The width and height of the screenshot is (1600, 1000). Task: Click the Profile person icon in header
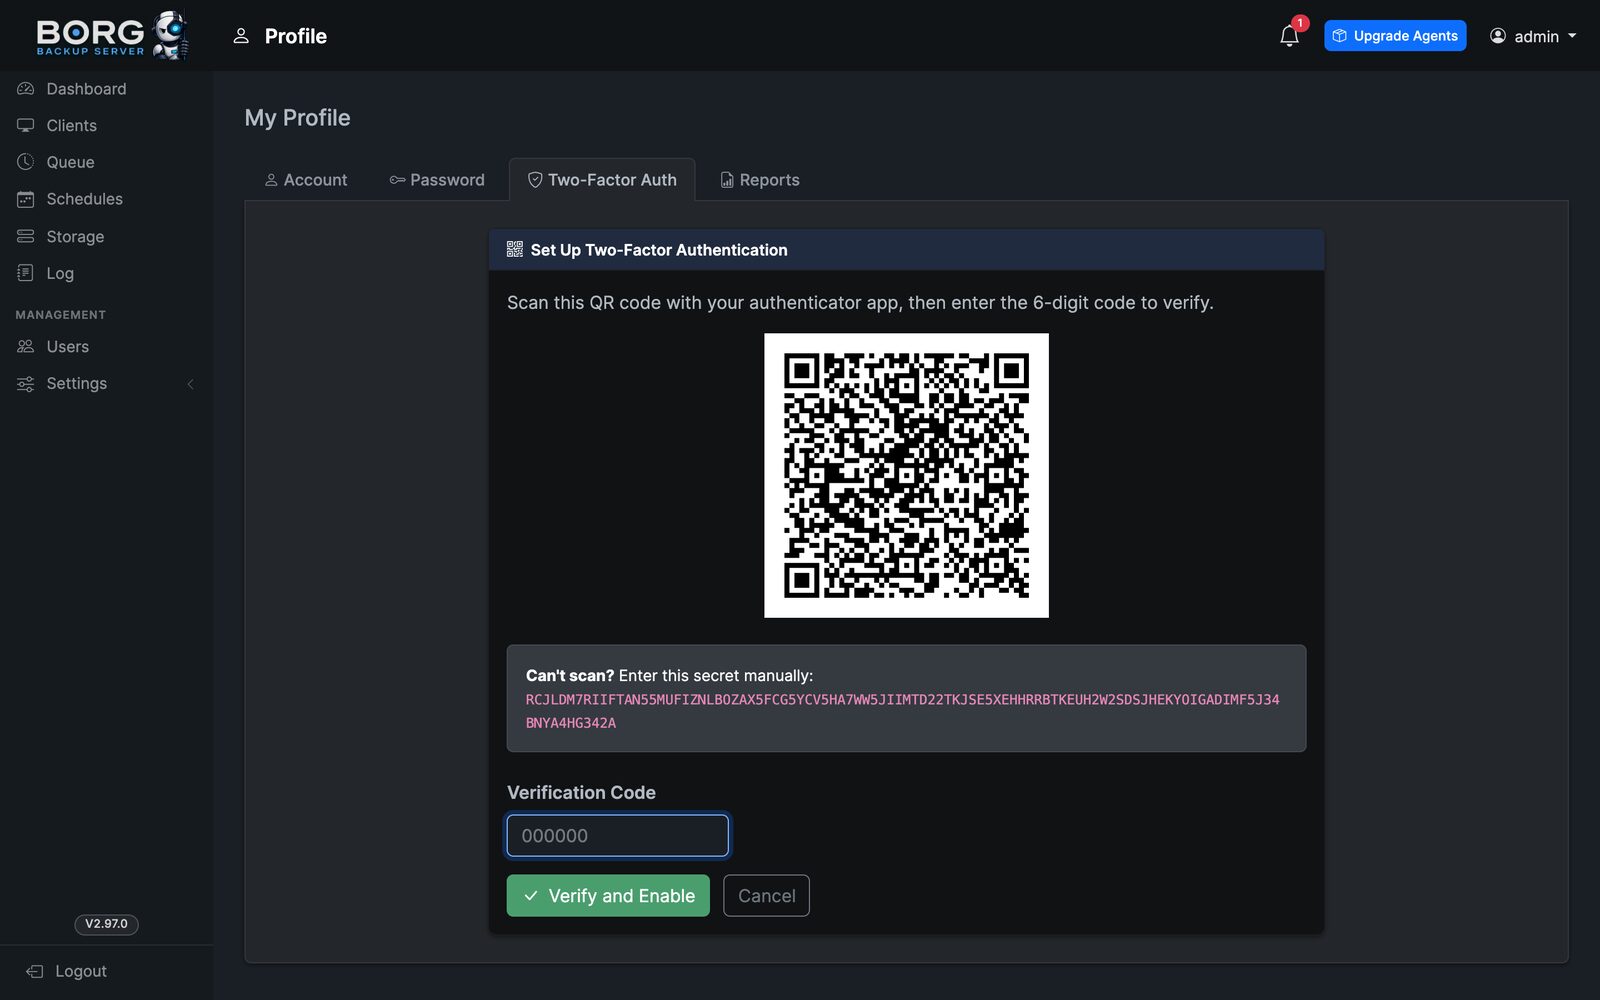(241, 36)
